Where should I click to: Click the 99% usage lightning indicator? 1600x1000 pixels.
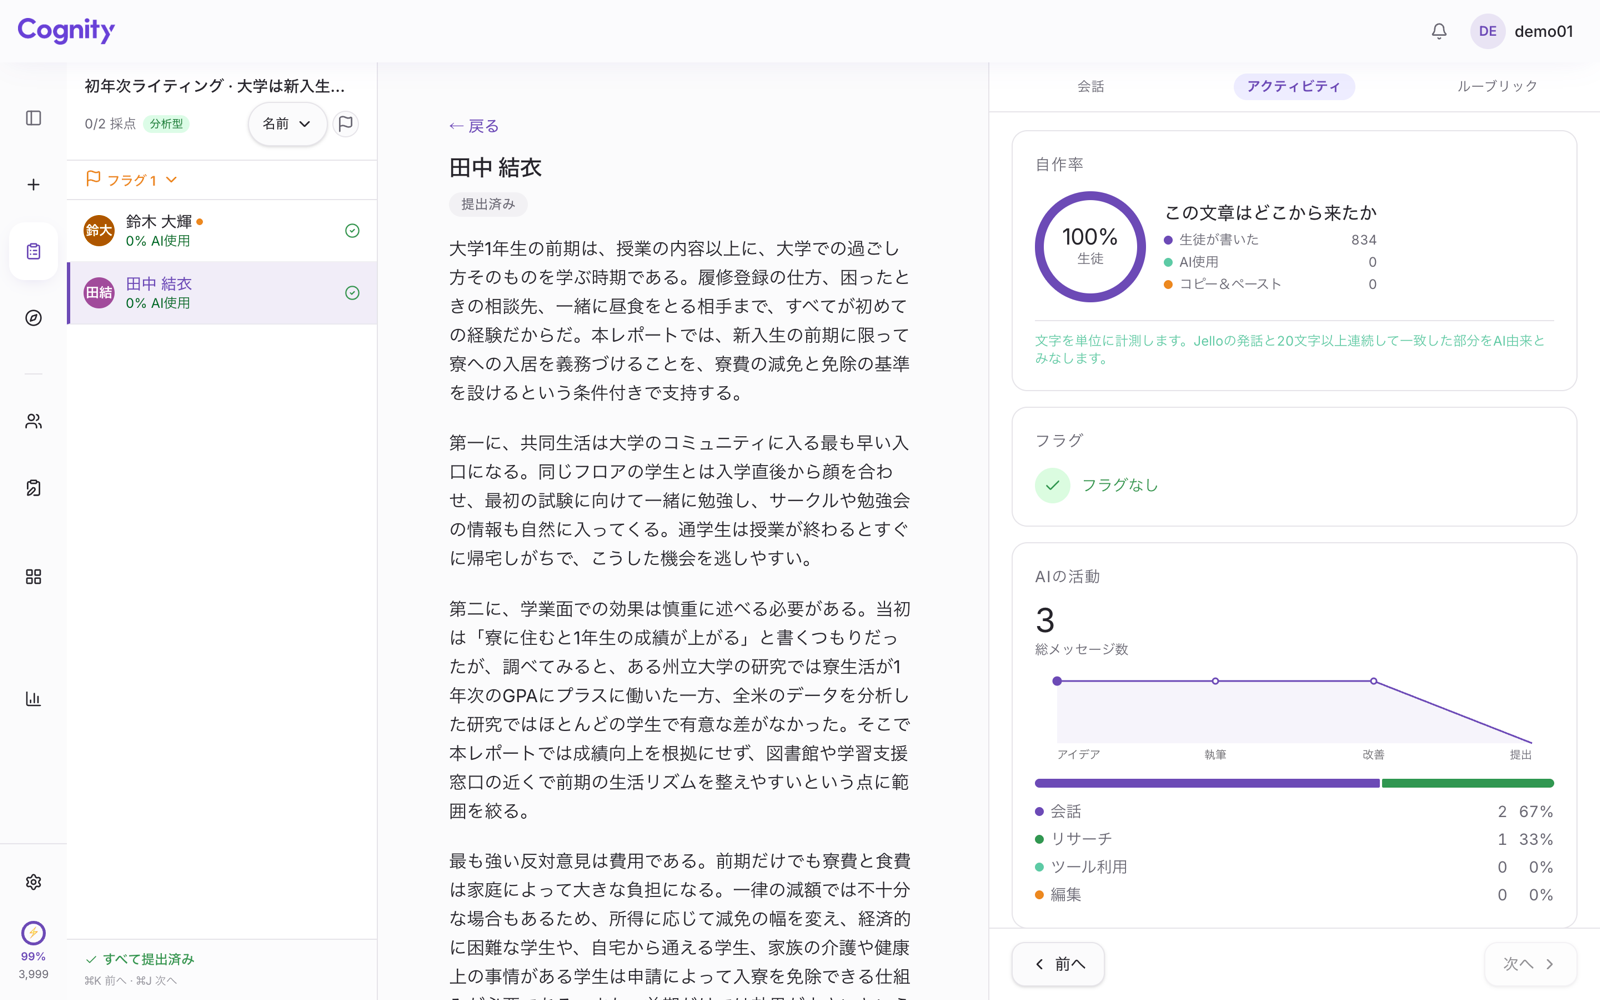click(x=33, y=933)
